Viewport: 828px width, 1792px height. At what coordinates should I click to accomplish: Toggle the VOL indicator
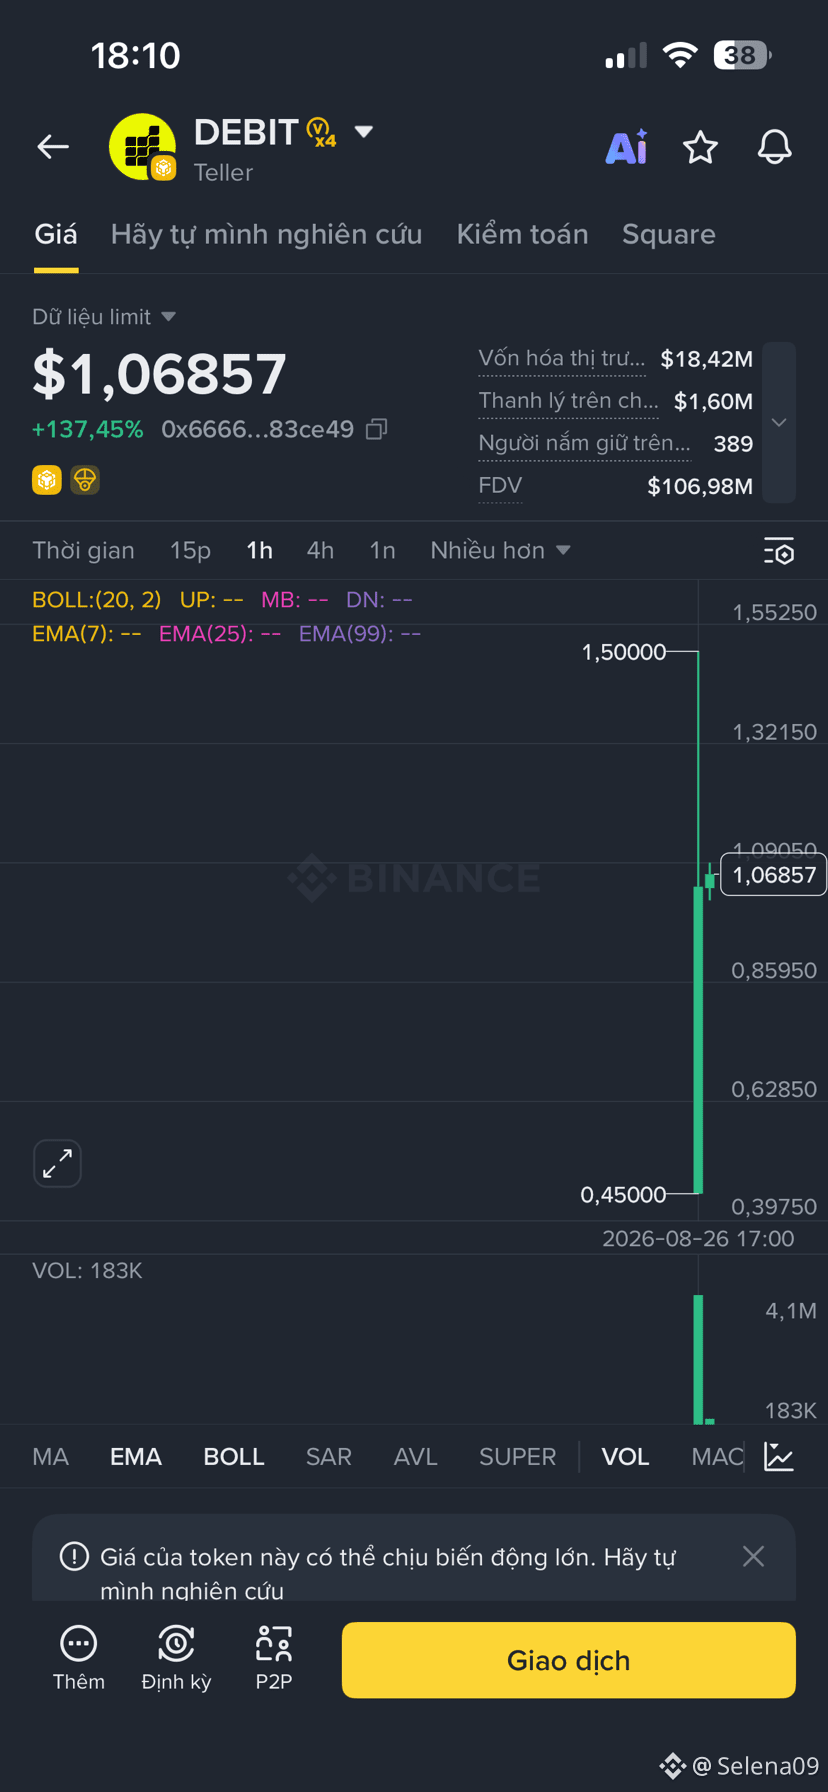(625, 1456)
